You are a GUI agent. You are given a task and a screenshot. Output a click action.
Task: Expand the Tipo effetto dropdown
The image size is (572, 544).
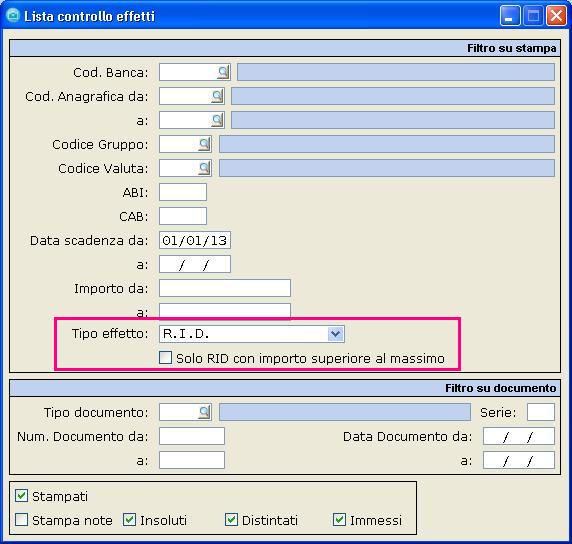click(335, 334)
